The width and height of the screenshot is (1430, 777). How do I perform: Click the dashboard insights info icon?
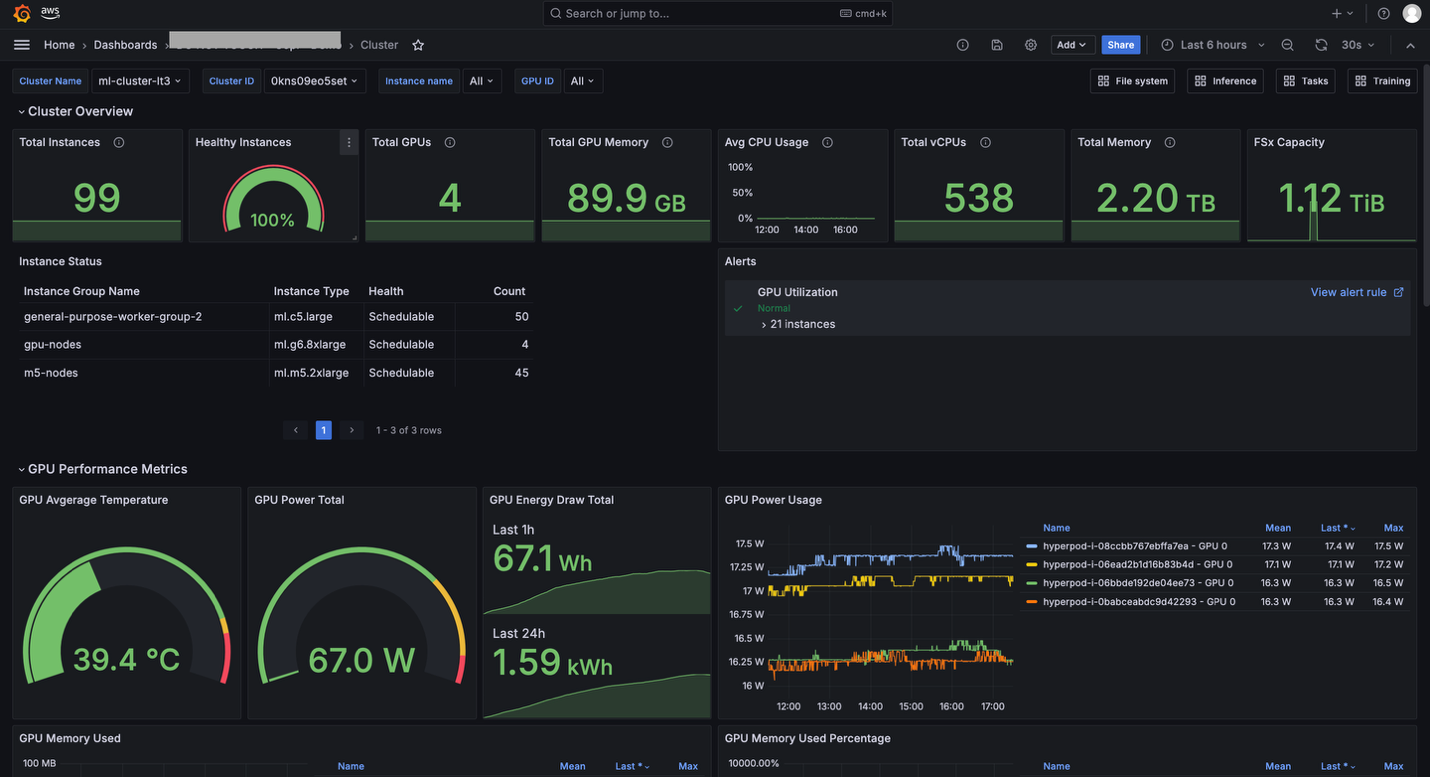(962, 45)
